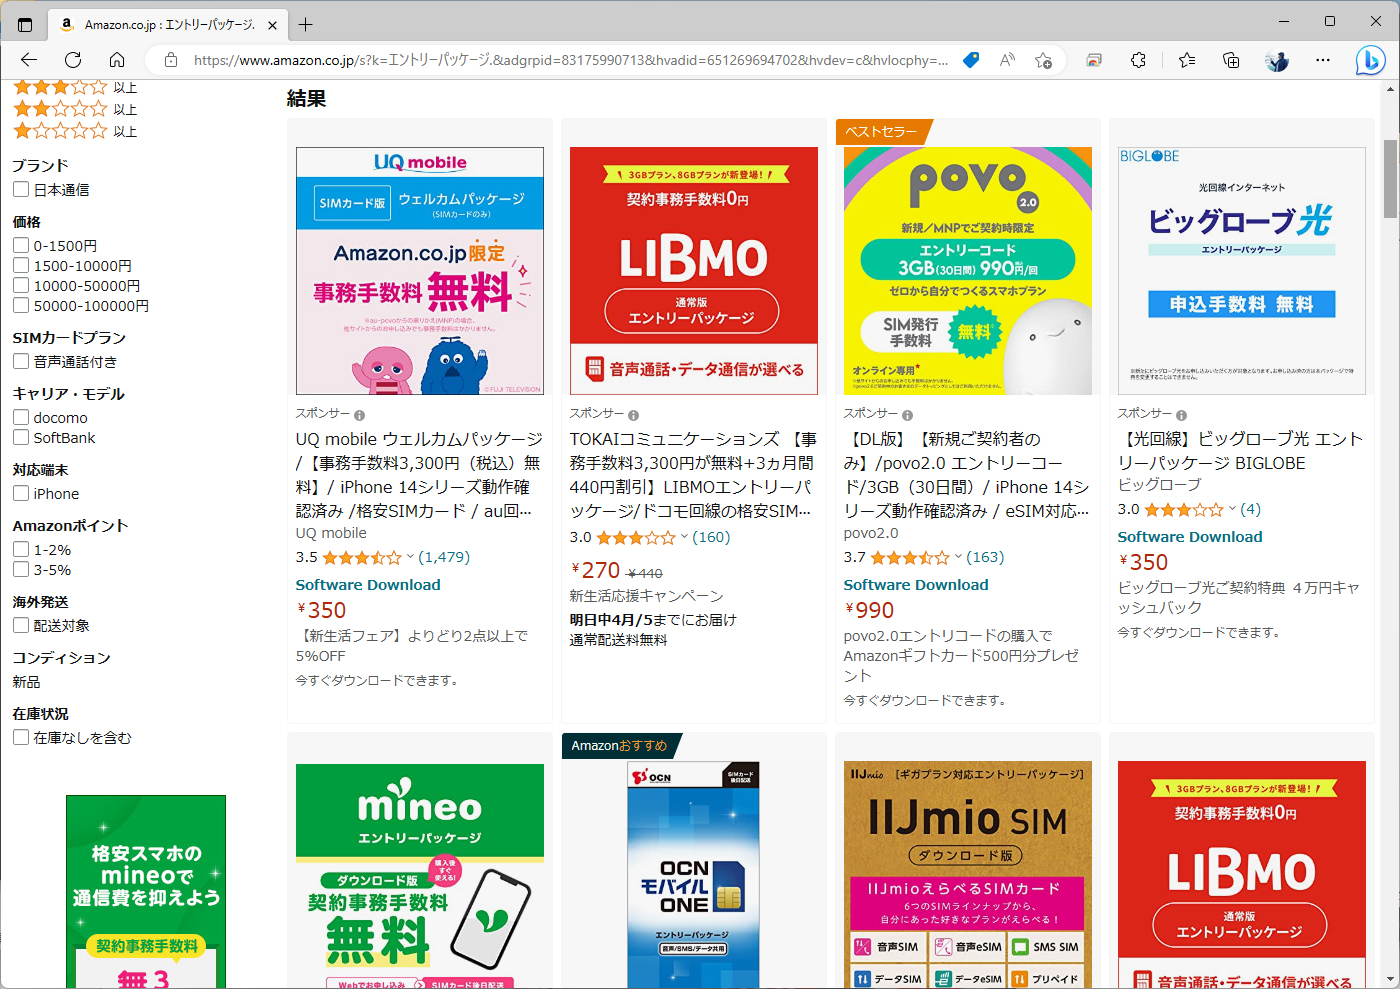Open TOKAI LIBMO エントリーパッケージ product title

tap(693, 475)
